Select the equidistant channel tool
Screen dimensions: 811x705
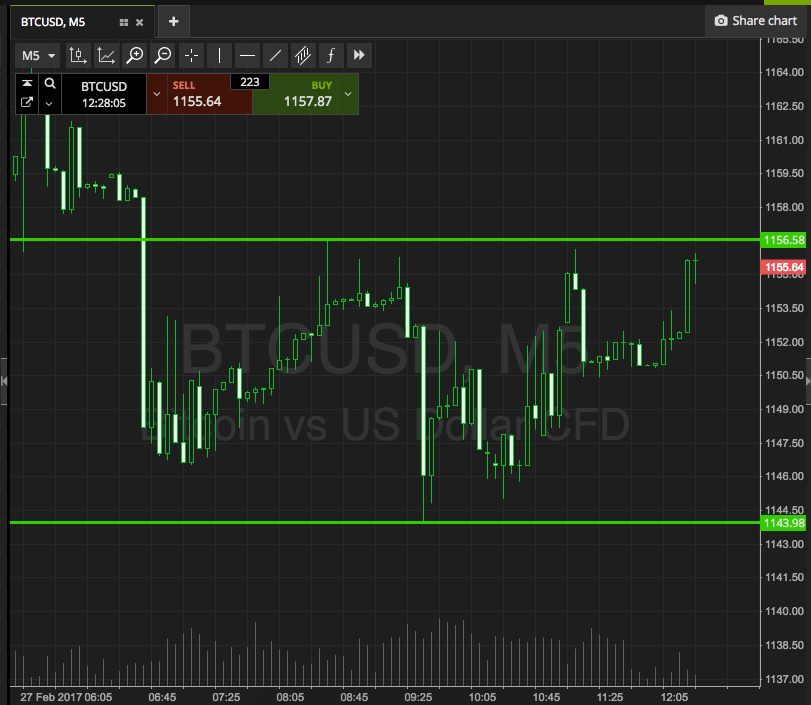[x=303, y=55]
